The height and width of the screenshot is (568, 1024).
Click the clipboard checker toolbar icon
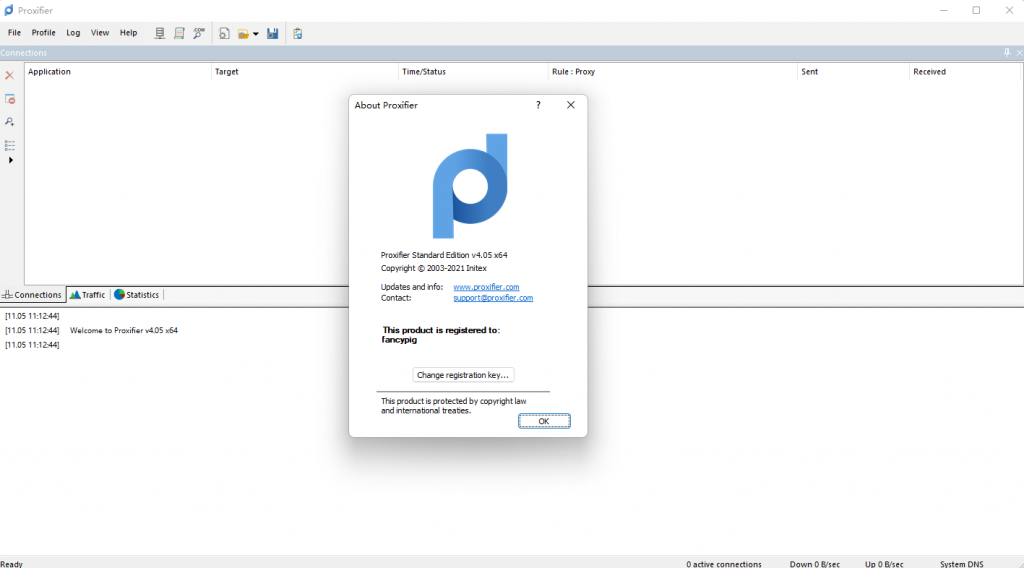[x=298, y=33]
